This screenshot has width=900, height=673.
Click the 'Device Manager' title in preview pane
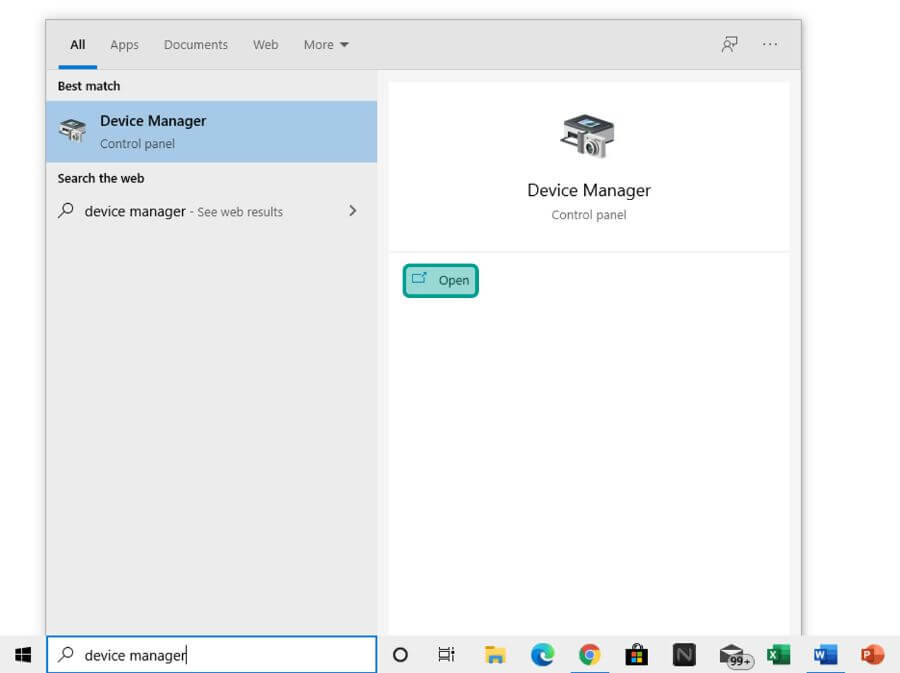589,190
